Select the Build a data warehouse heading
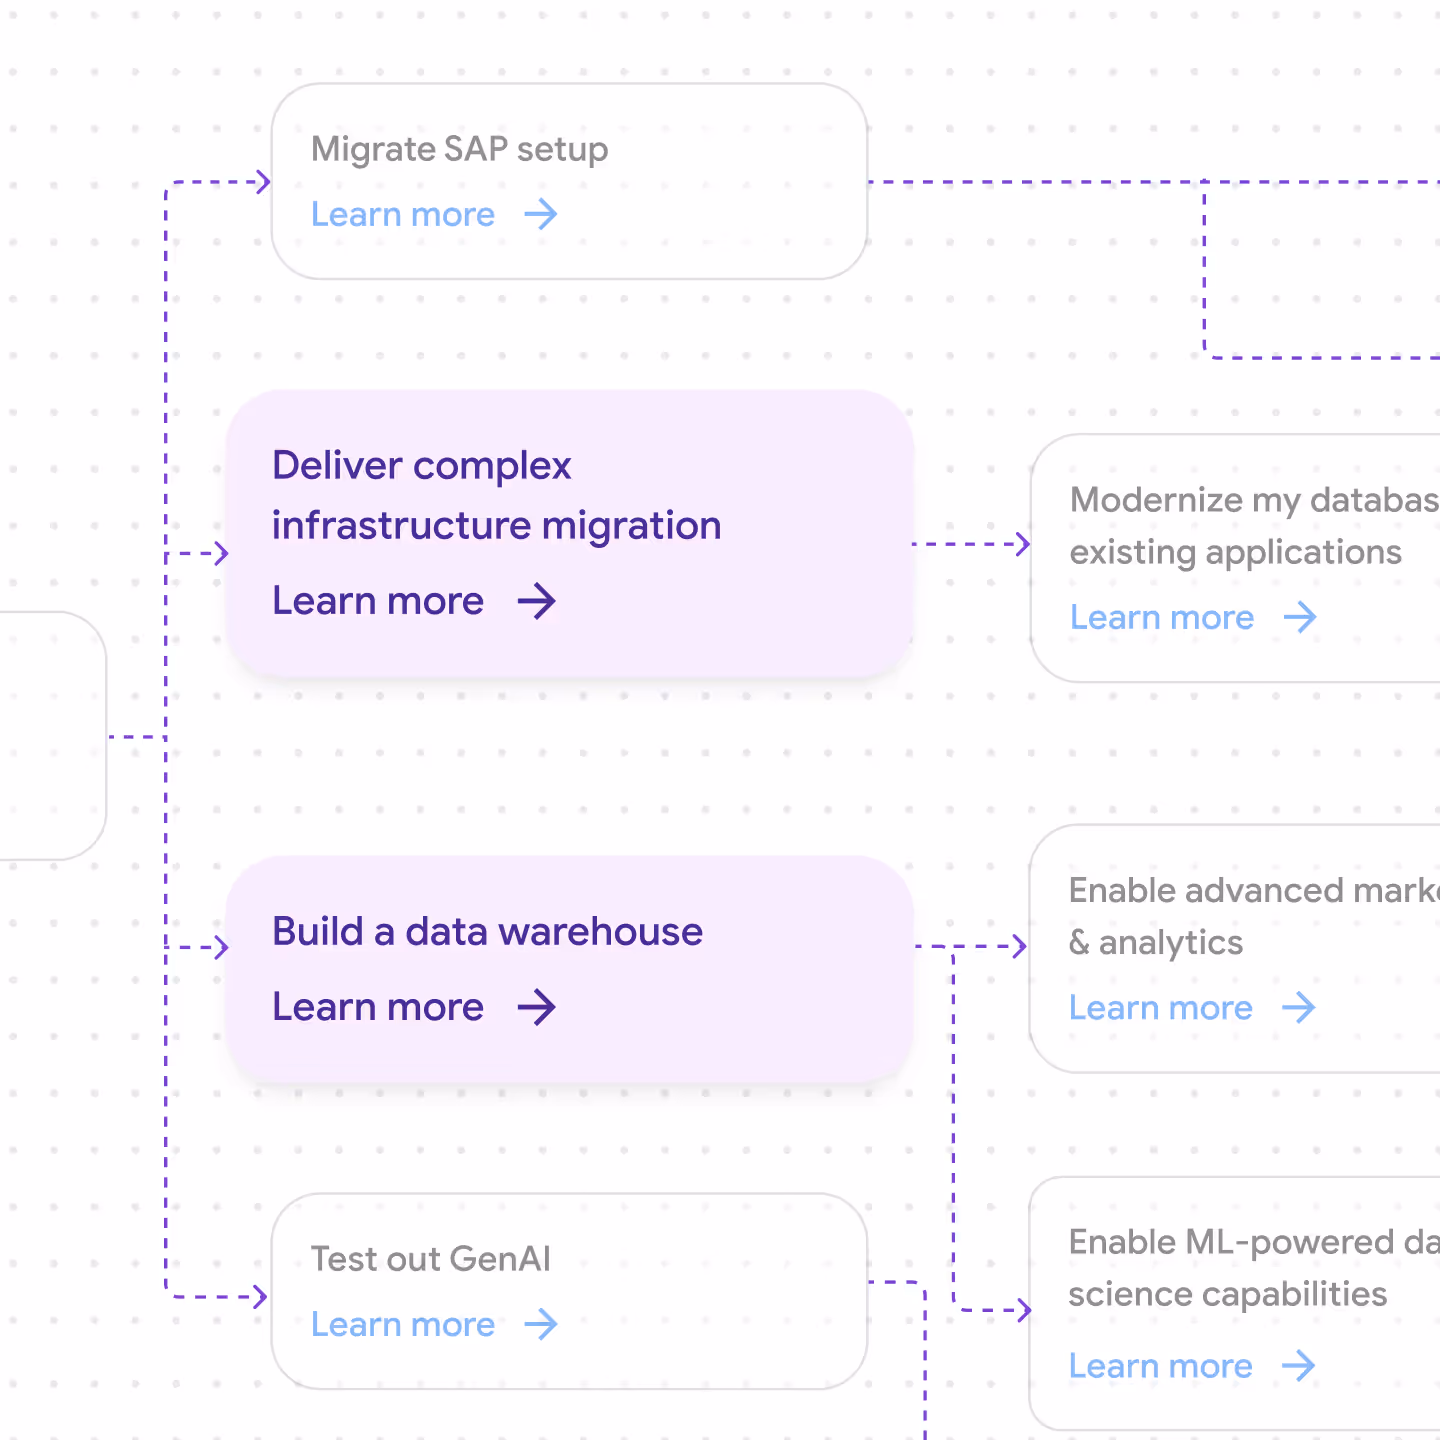Image resolution: width=1440 pixels, height=1440 pixels. click(x=488, y=931)
